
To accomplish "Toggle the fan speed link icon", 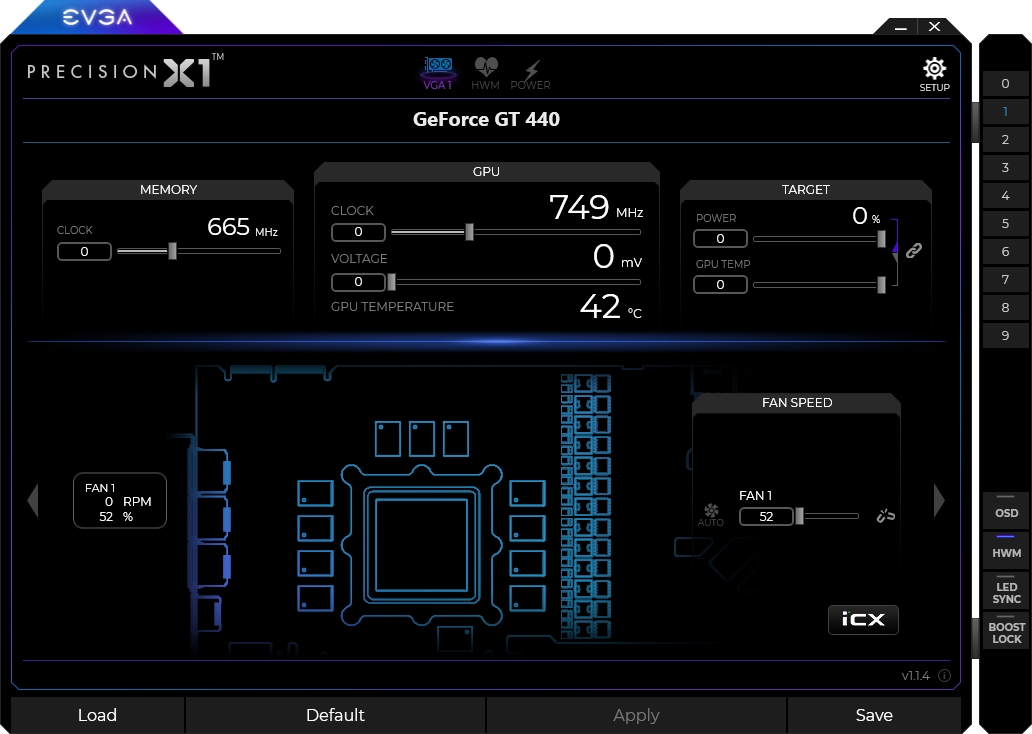I will point(886,515).
